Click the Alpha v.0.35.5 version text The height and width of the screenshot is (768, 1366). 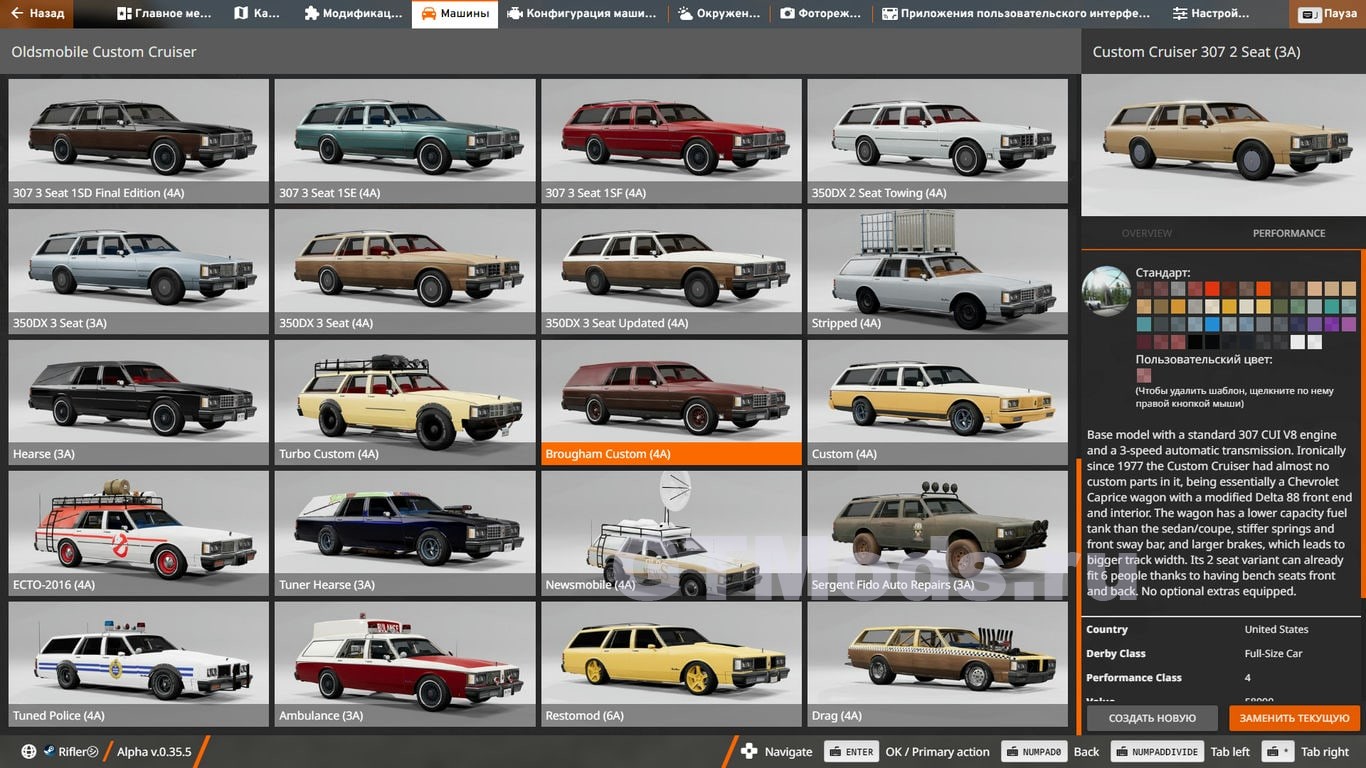click(x=154, y=752)
